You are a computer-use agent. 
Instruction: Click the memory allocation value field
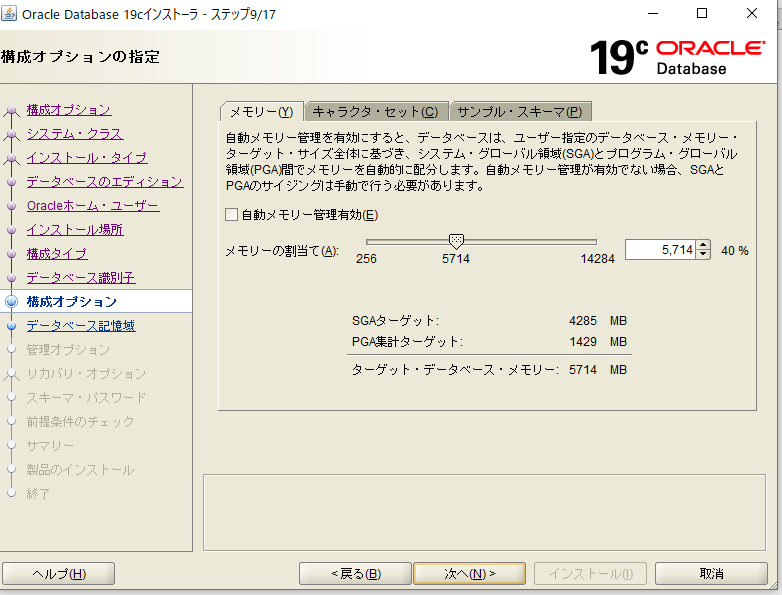(x=660, y=250)
